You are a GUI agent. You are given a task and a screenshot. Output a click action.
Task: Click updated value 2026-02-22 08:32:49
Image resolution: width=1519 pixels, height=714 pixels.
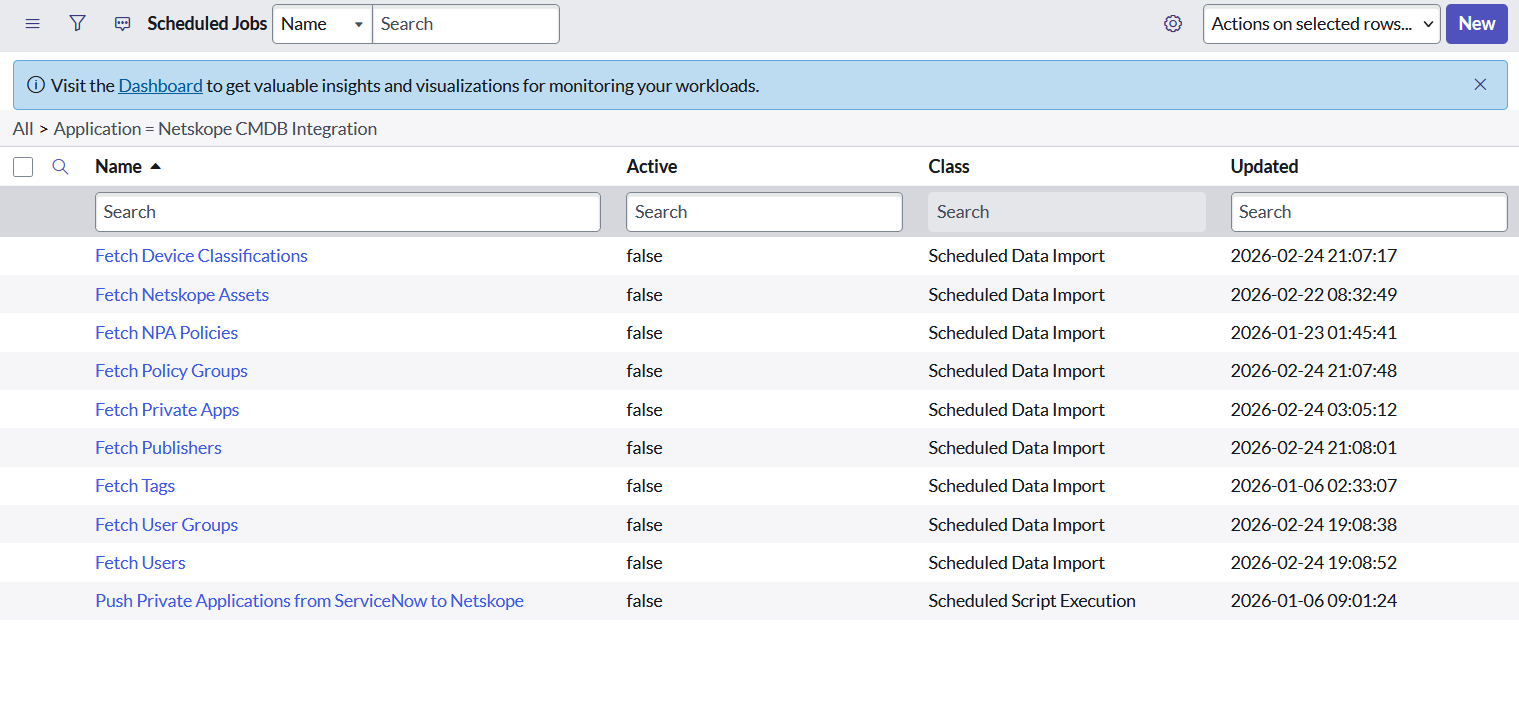click(x=1313, y=295)
